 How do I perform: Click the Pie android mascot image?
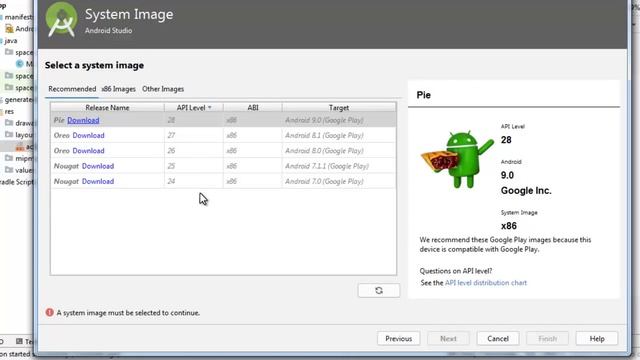click(x=457, y=160)
